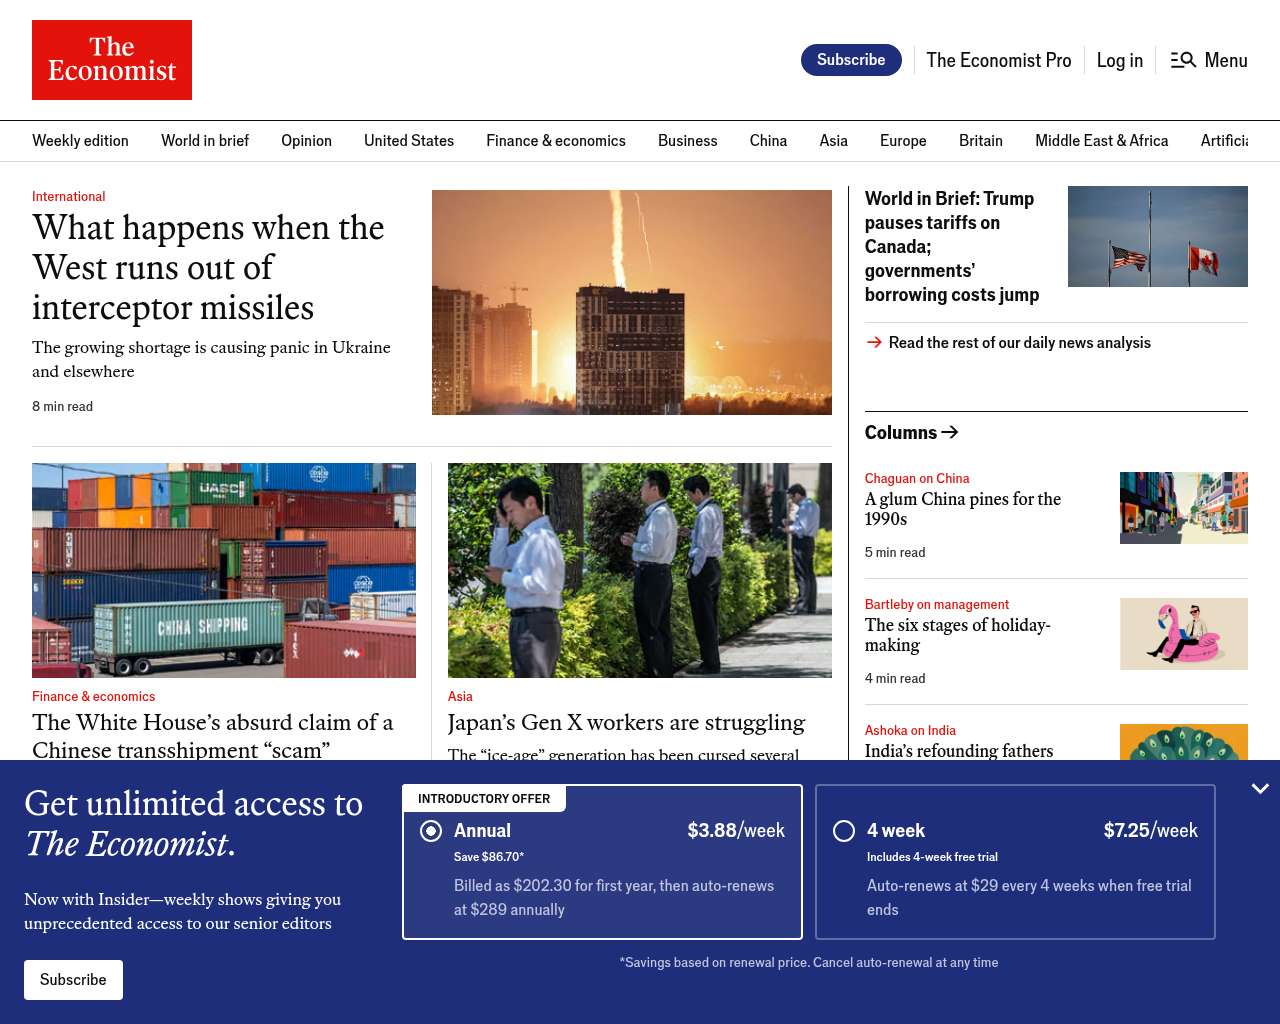Open Bartleby on management column label
Screen dimensions: 1280x1024
pyautogui.click(x=937, y=604)
